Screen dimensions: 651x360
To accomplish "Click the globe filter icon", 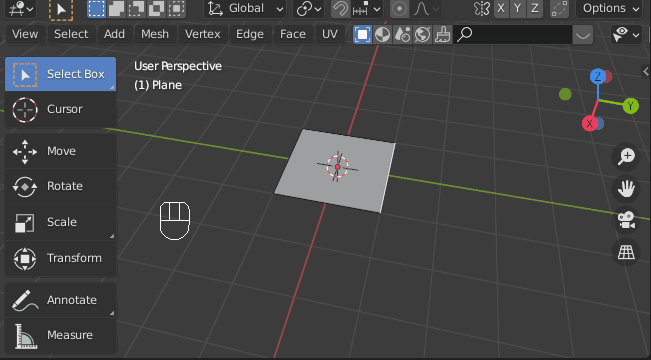I will click(x=422, y=34).
